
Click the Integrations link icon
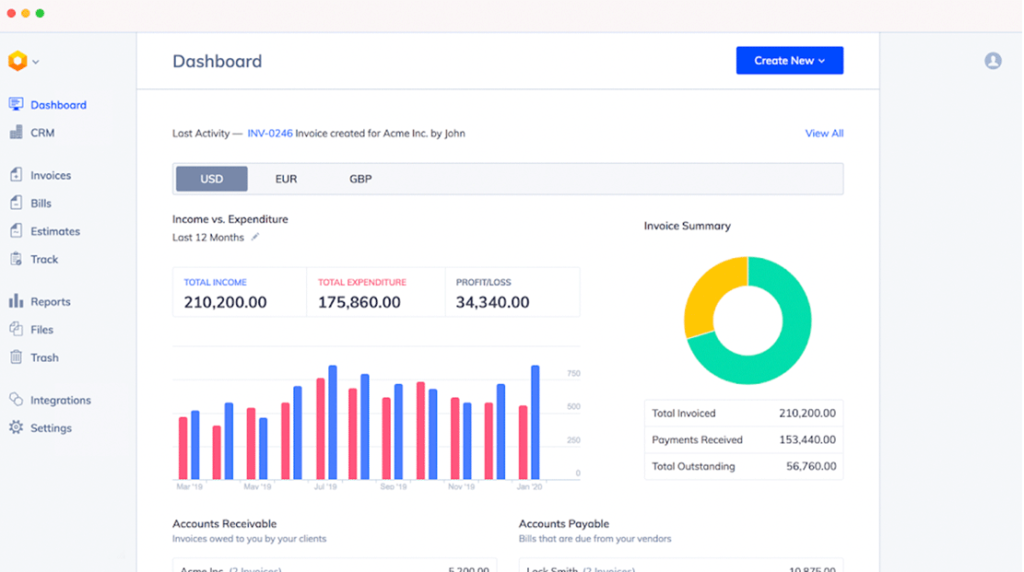(16, 400)
